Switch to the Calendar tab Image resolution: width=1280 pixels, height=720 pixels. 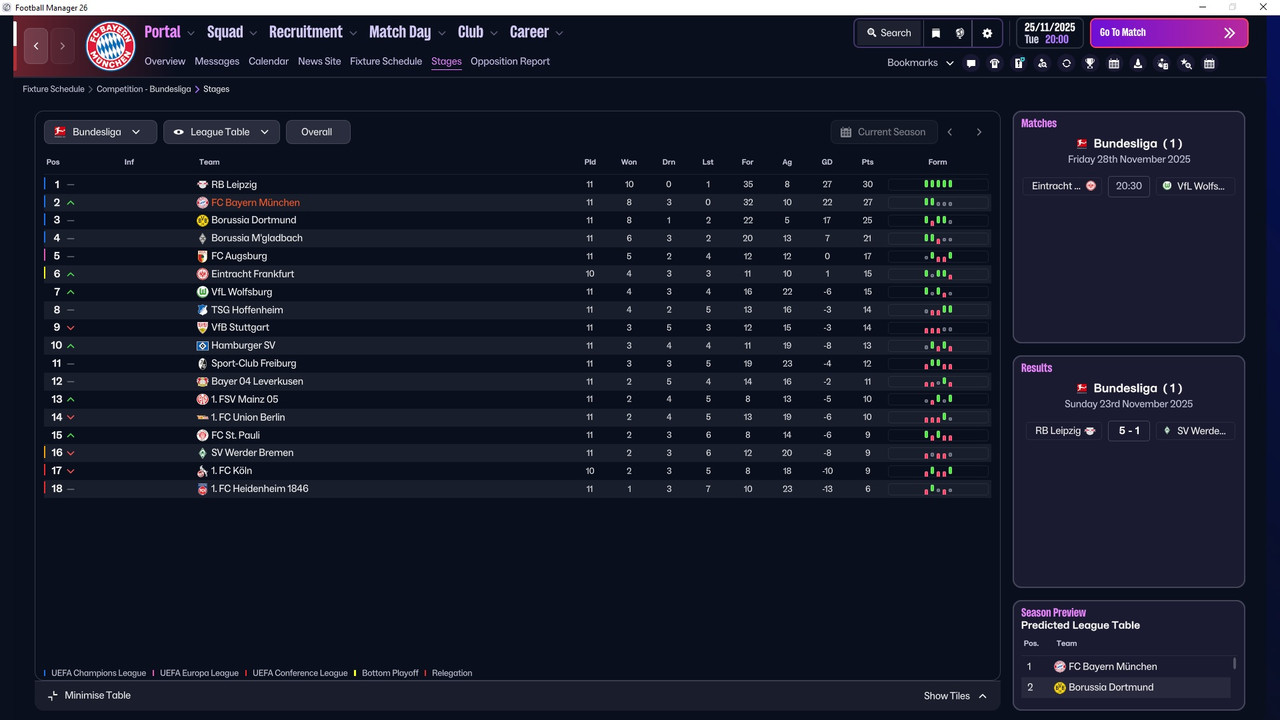click(x=268, y=62)
